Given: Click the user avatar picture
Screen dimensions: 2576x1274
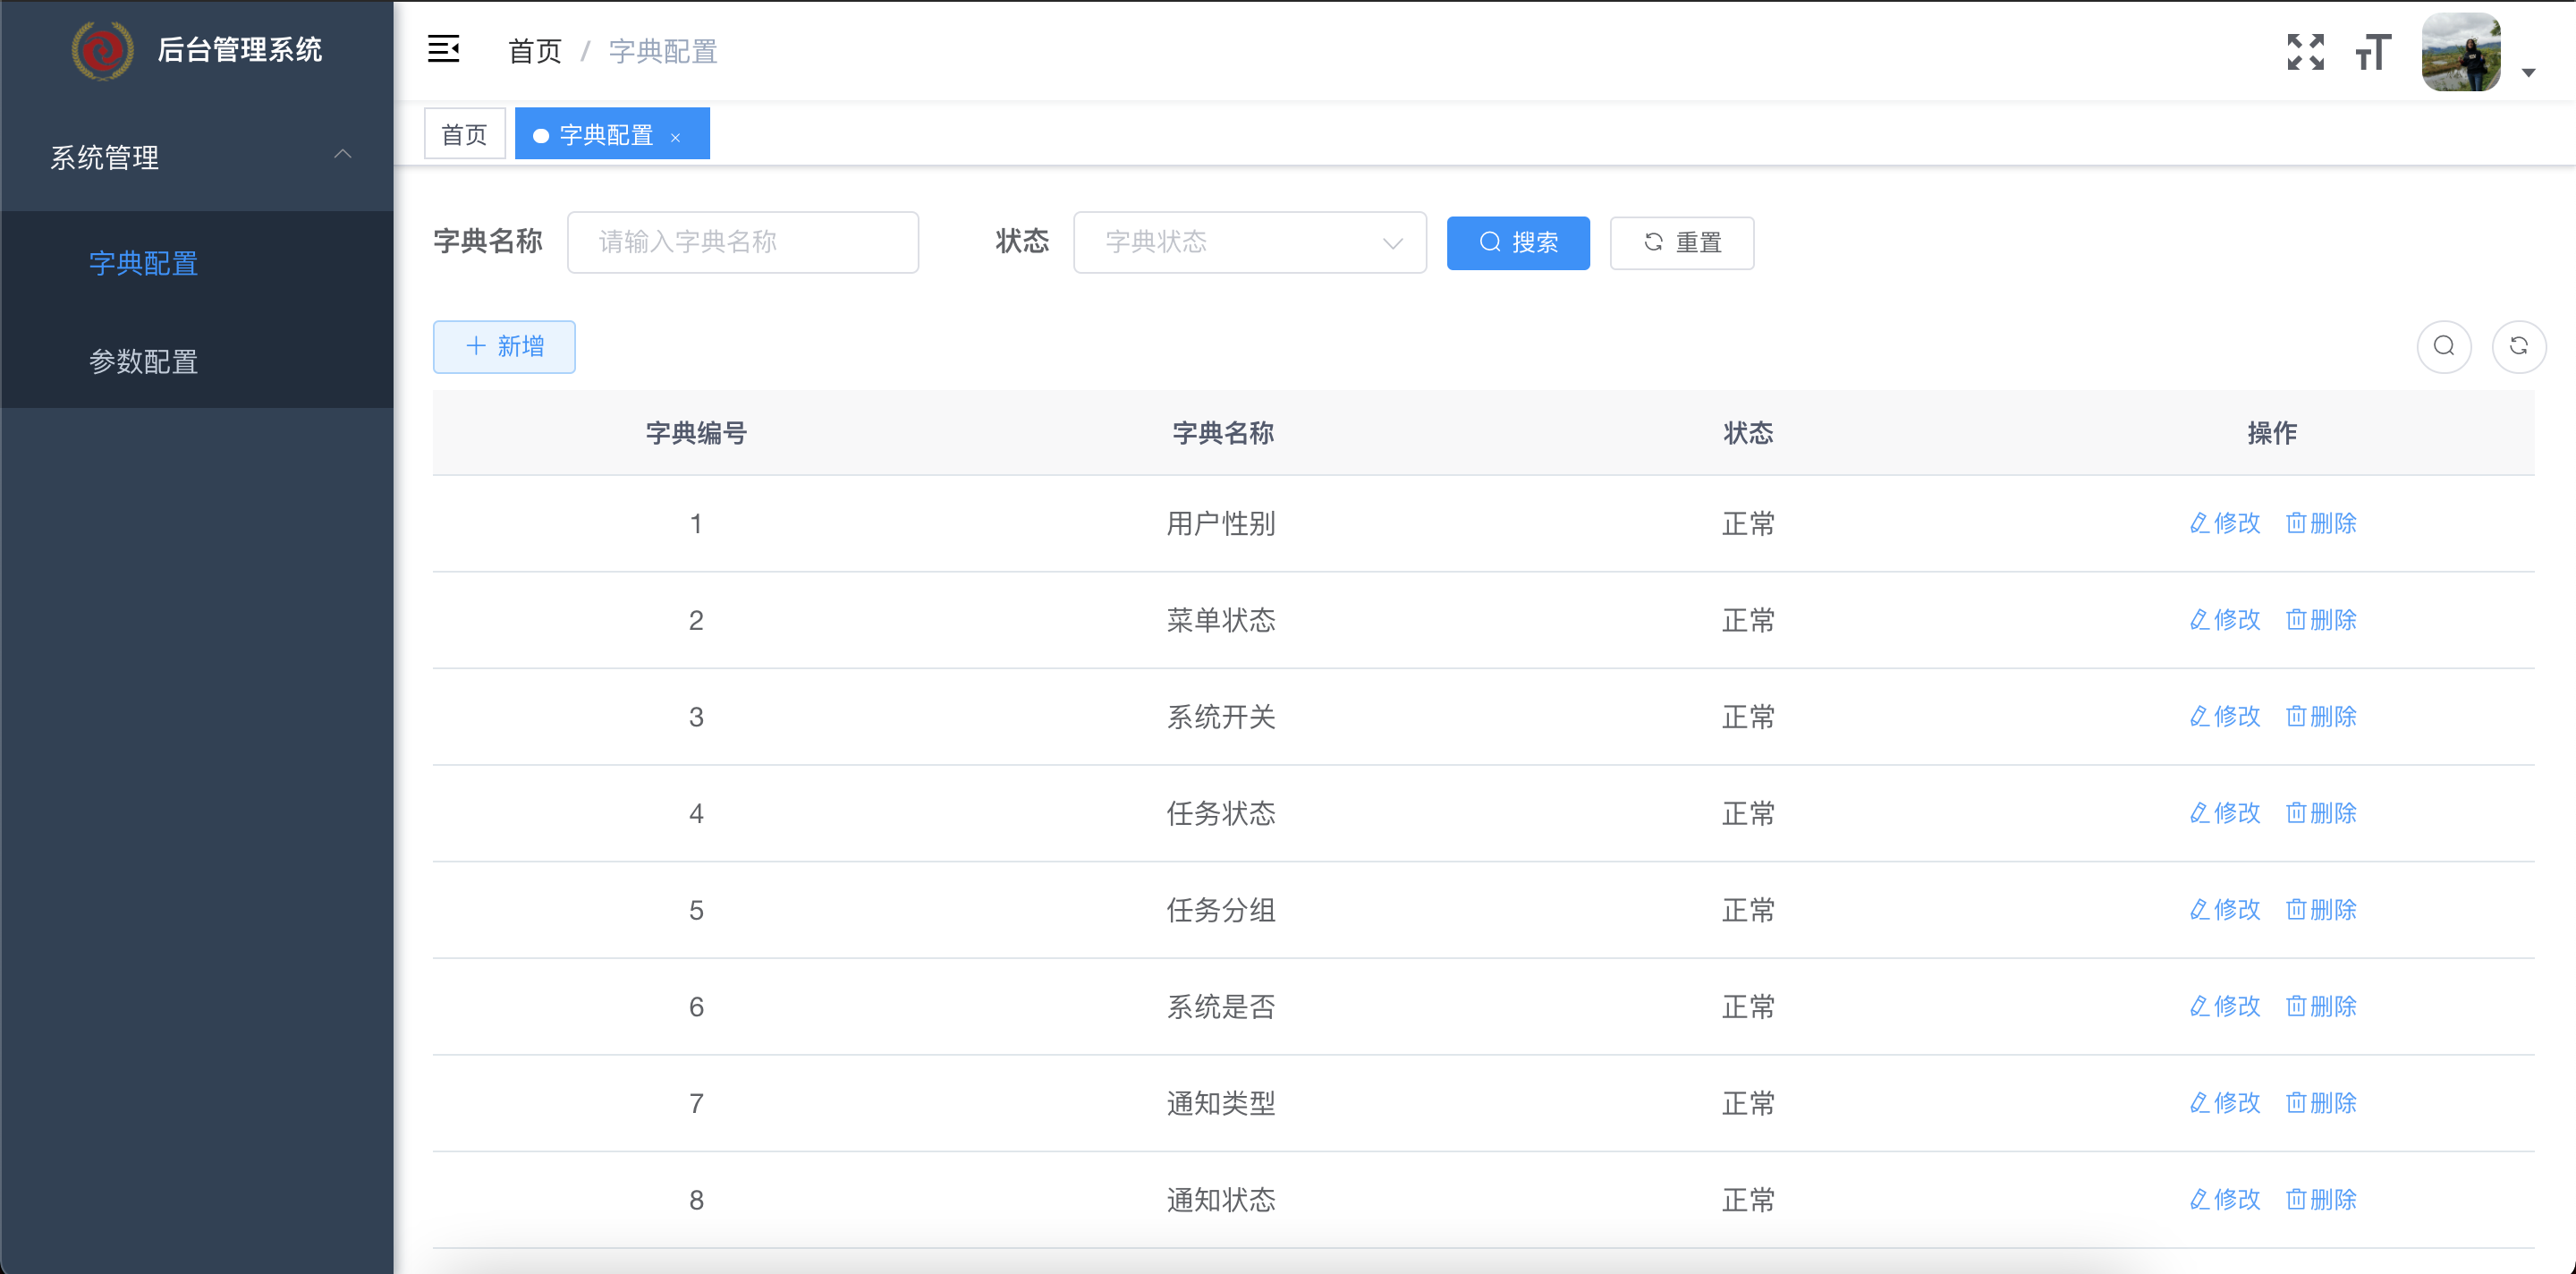Looking at the screenshot, I should pyautogui.click(x=2460, y=52).
